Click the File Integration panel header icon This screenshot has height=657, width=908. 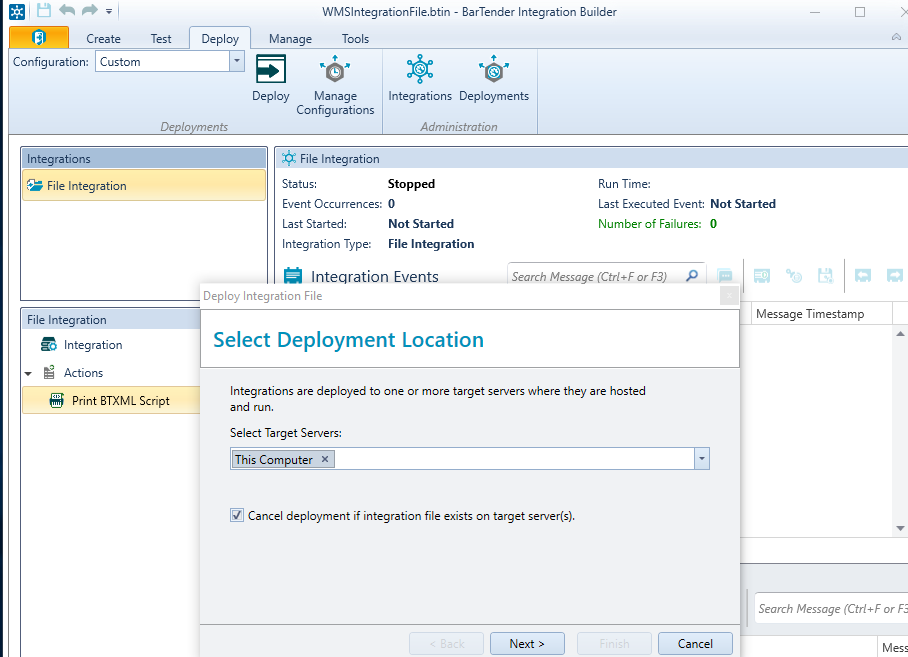[288, 158]
